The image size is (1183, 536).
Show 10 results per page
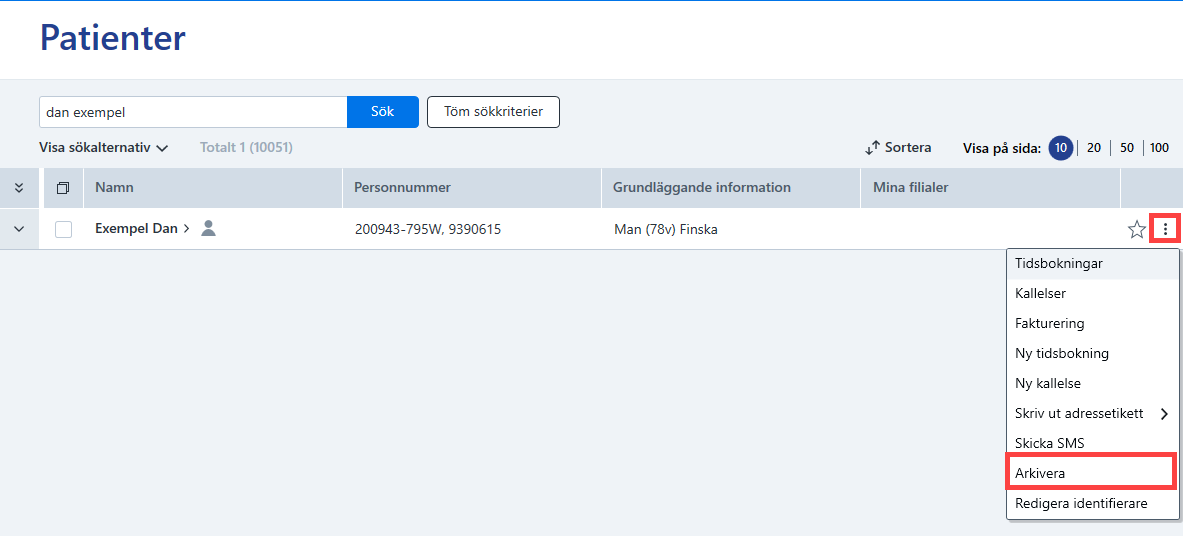point(1061,148)
